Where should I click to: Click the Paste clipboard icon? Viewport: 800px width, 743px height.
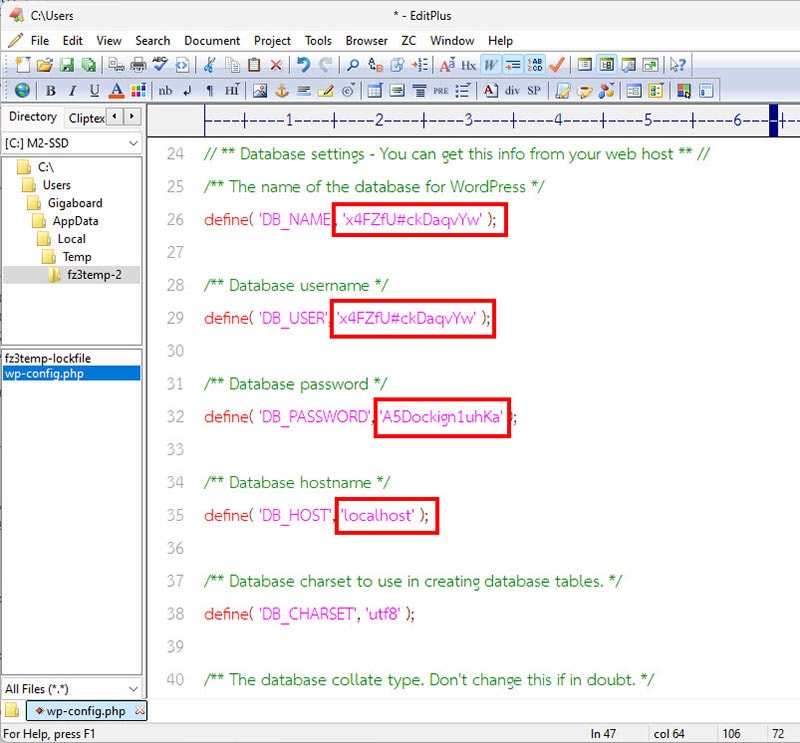(254, 65)
